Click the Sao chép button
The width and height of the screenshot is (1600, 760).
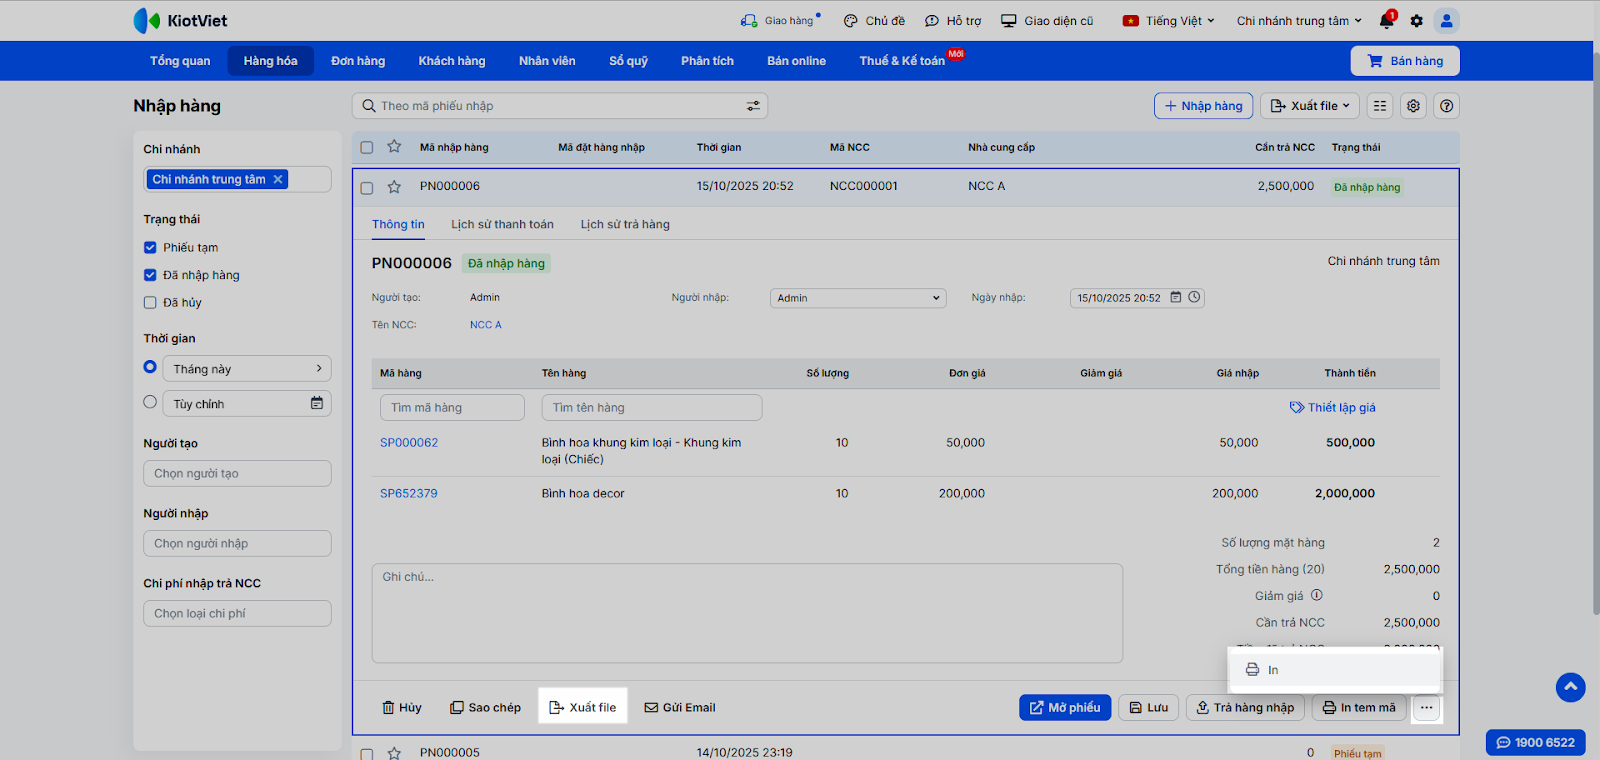point(485,708)
